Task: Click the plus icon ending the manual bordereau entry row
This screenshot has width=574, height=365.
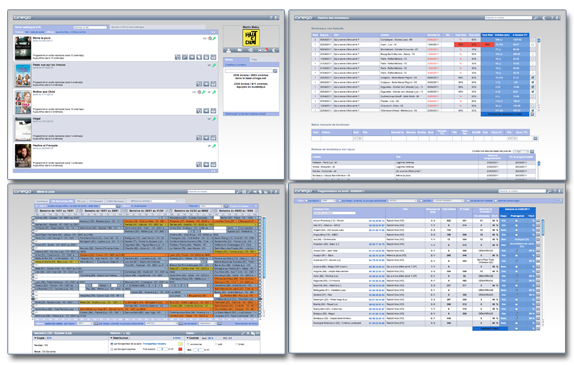Action: click(x=535, y=138)
